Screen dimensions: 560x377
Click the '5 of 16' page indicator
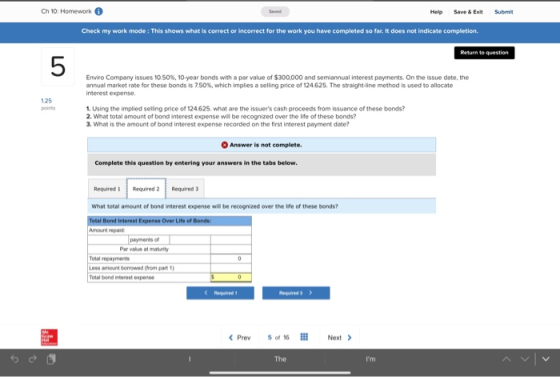coord(279,337)
